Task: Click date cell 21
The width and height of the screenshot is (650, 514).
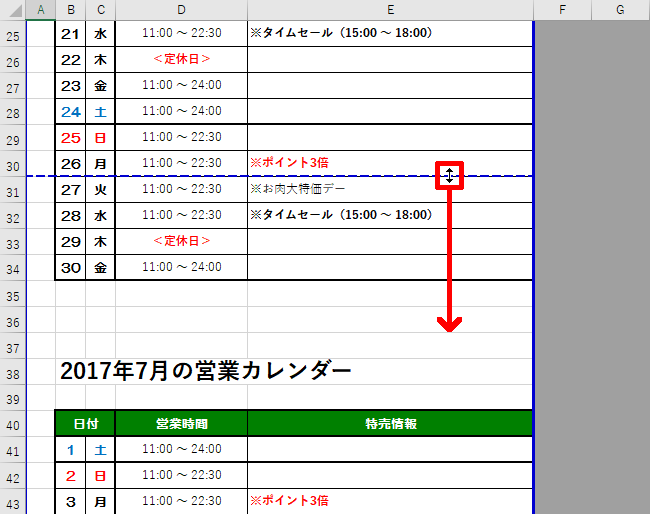Action: (x=70, y=34)
